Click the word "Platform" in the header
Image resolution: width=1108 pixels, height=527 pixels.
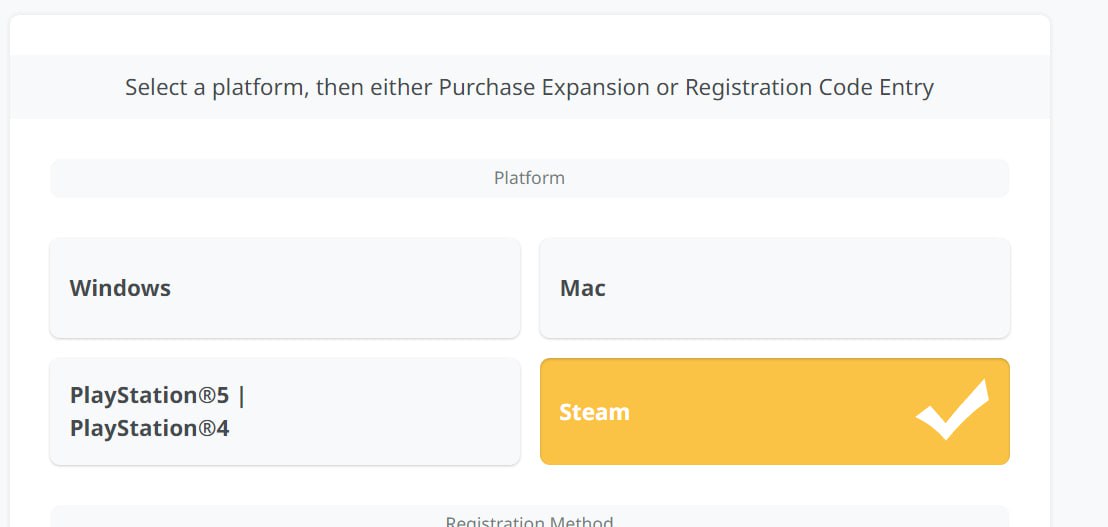(529, 178)
